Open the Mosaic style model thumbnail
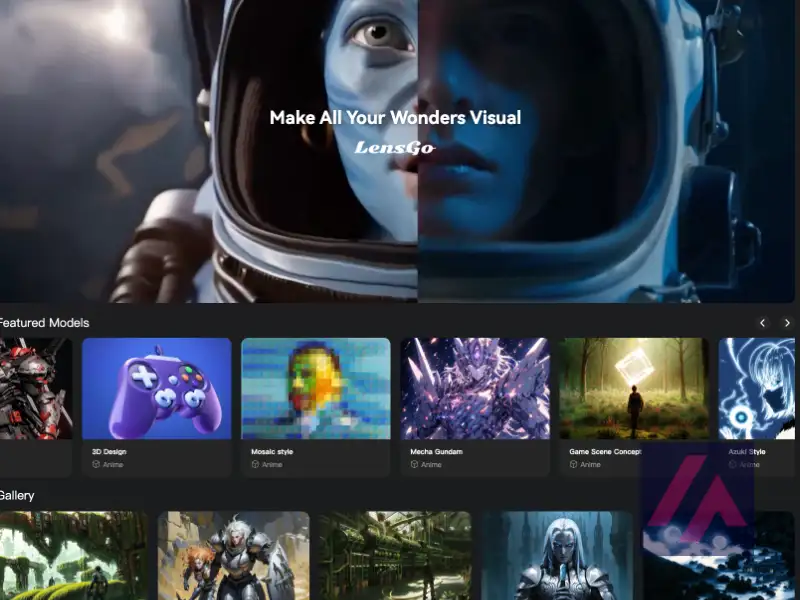 click(x=316, y=388)
